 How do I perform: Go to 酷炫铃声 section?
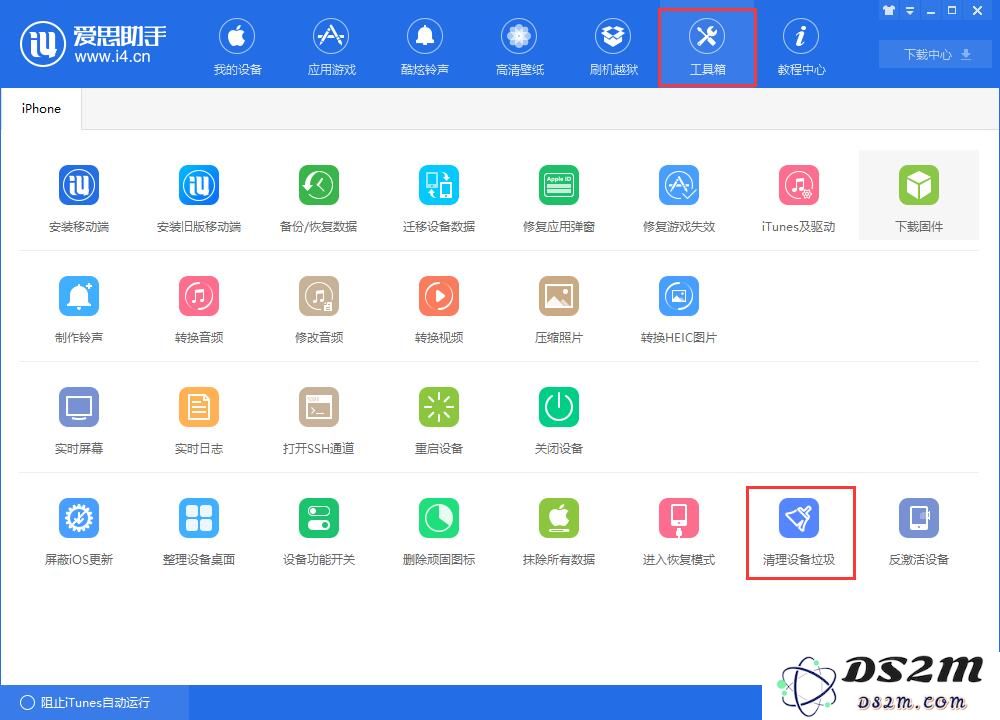(x=425, y=47)
